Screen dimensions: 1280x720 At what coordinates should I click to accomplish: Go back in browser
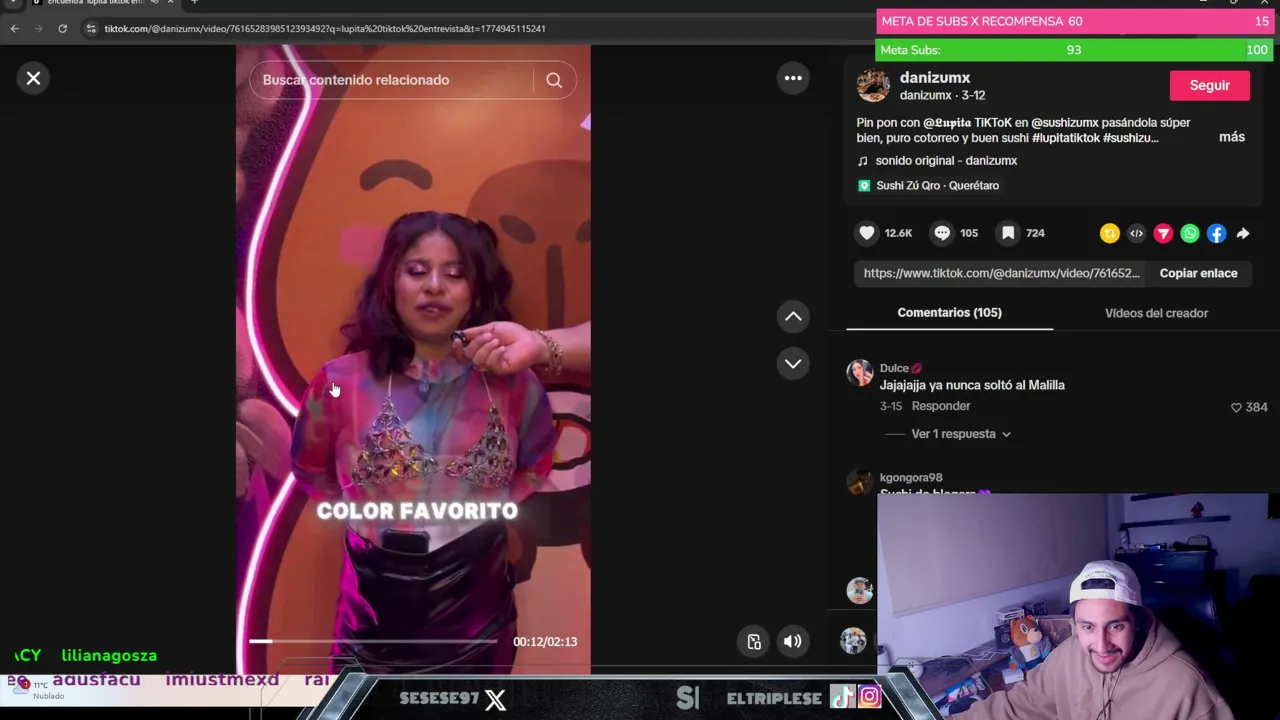pos(14,28)
